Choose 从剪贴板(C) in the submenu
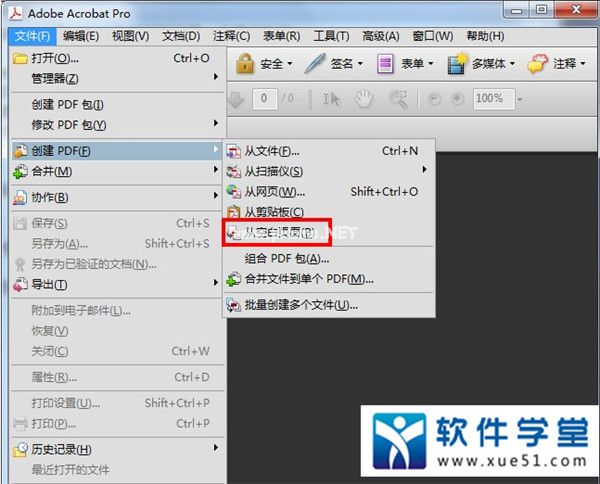This screenshot has height=484, width=600. (329, 212)
